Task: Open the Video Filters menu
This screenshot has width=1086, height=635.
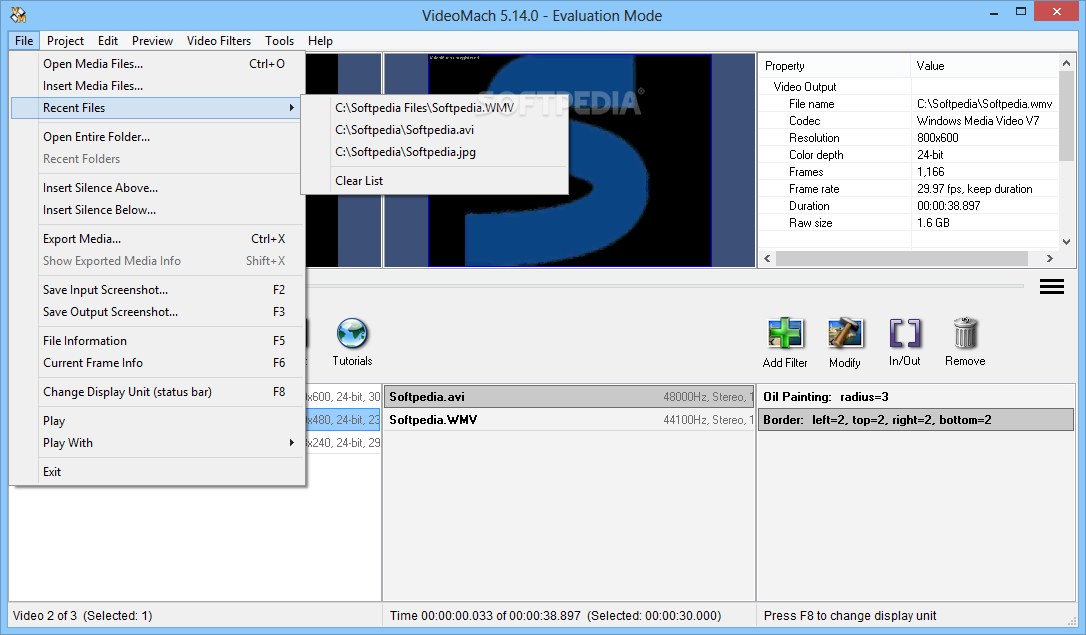Action: (x=219, y=41)
